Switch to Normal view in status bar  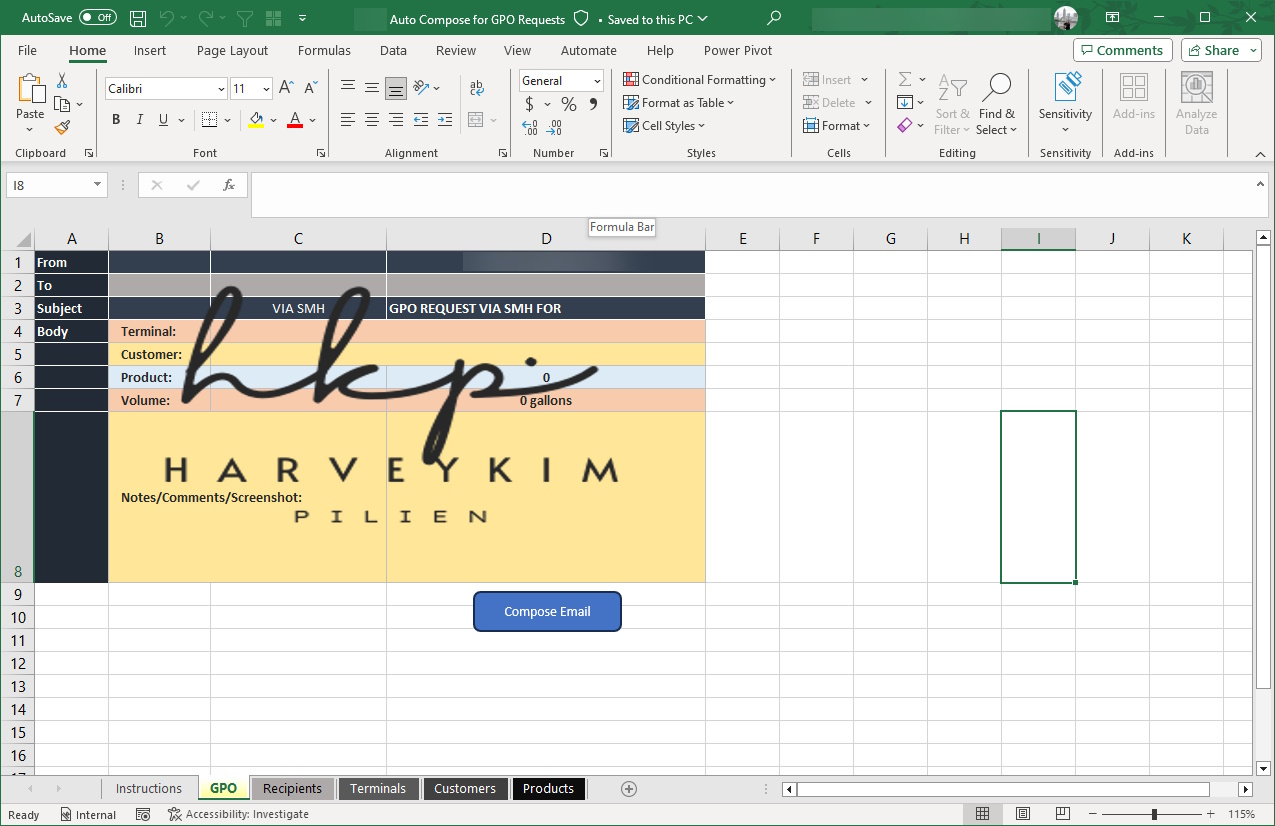tap(983, 814)
